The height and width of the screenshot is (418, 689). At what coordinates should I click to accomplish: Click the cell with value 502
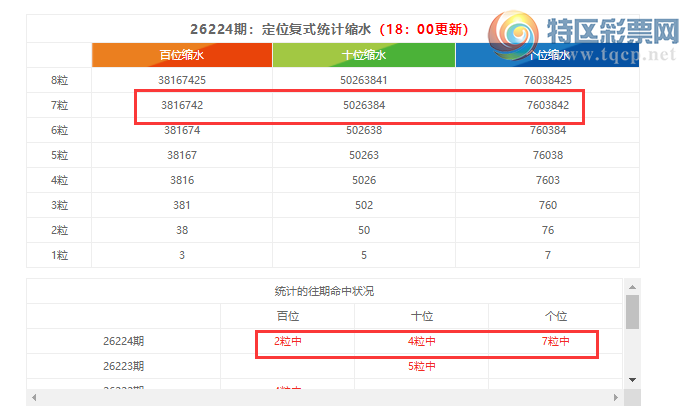point(364,205)
